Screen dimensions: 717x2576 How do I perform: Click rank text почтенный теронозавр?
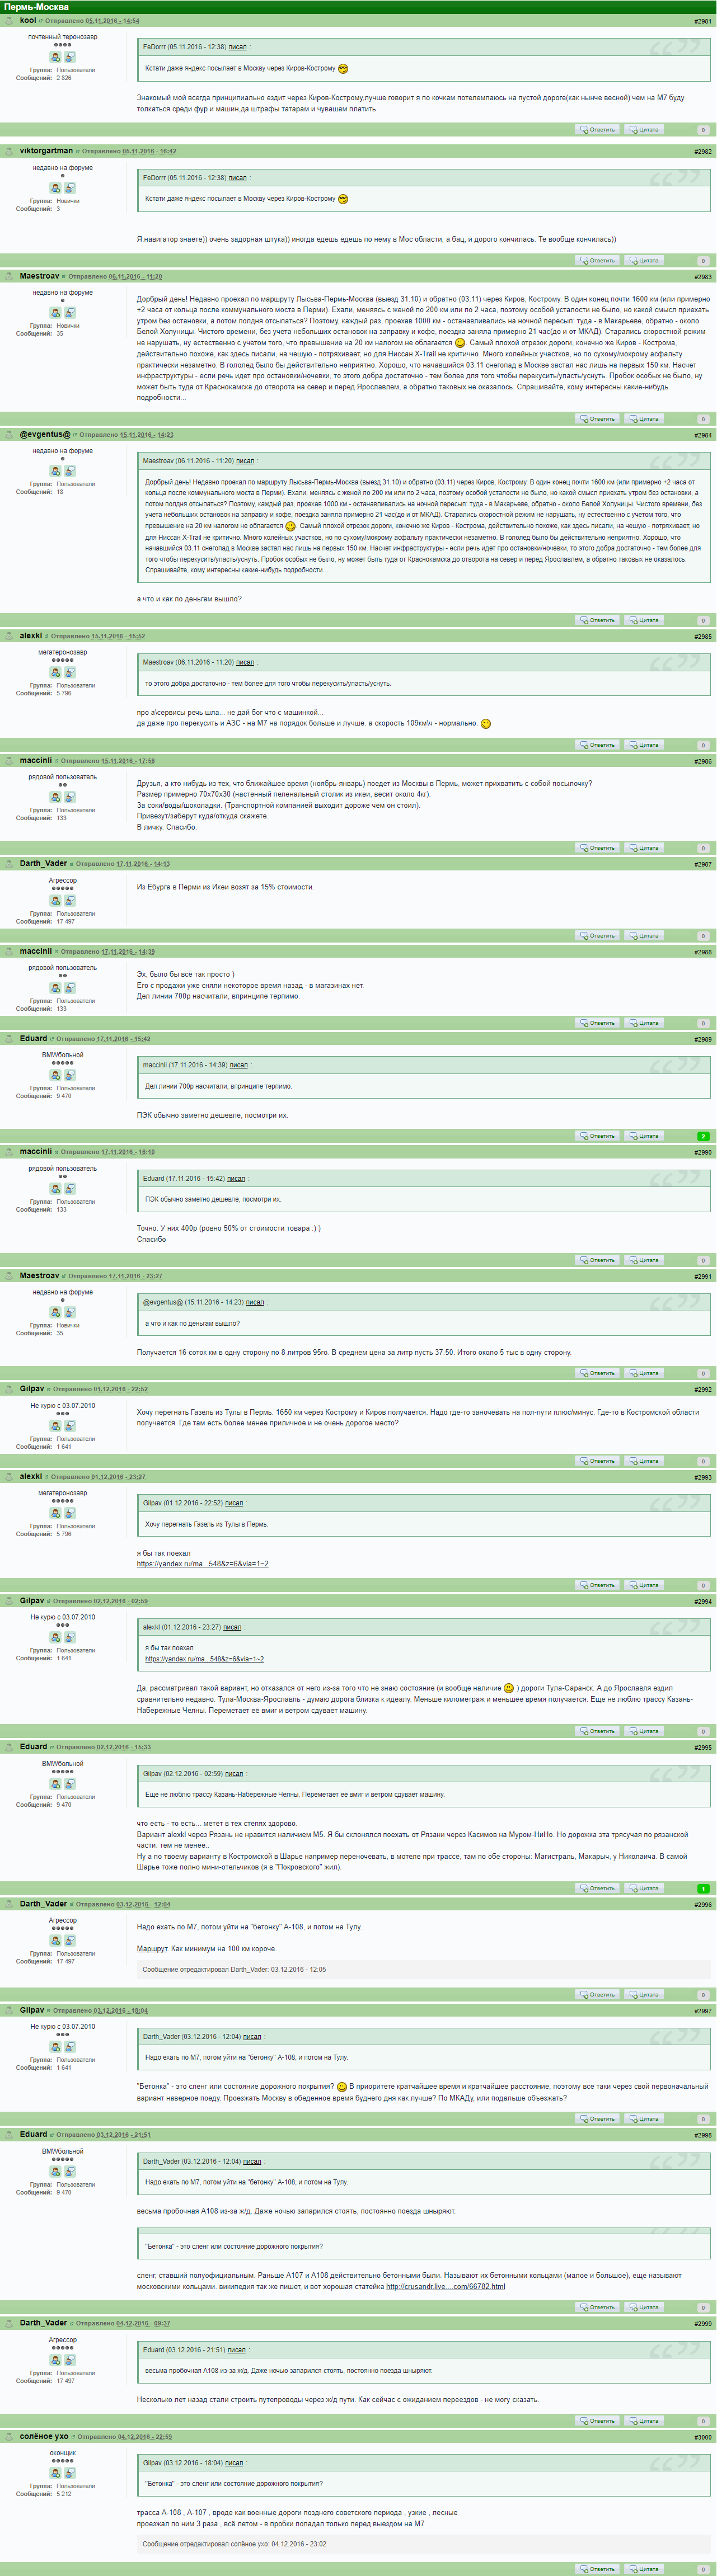click(63, 37)
